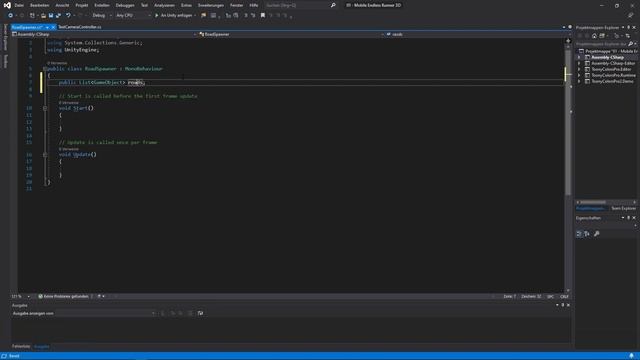Screen dimensions: 640x360
Task: Open the Fenster menu
Action: tap(236, 5)
